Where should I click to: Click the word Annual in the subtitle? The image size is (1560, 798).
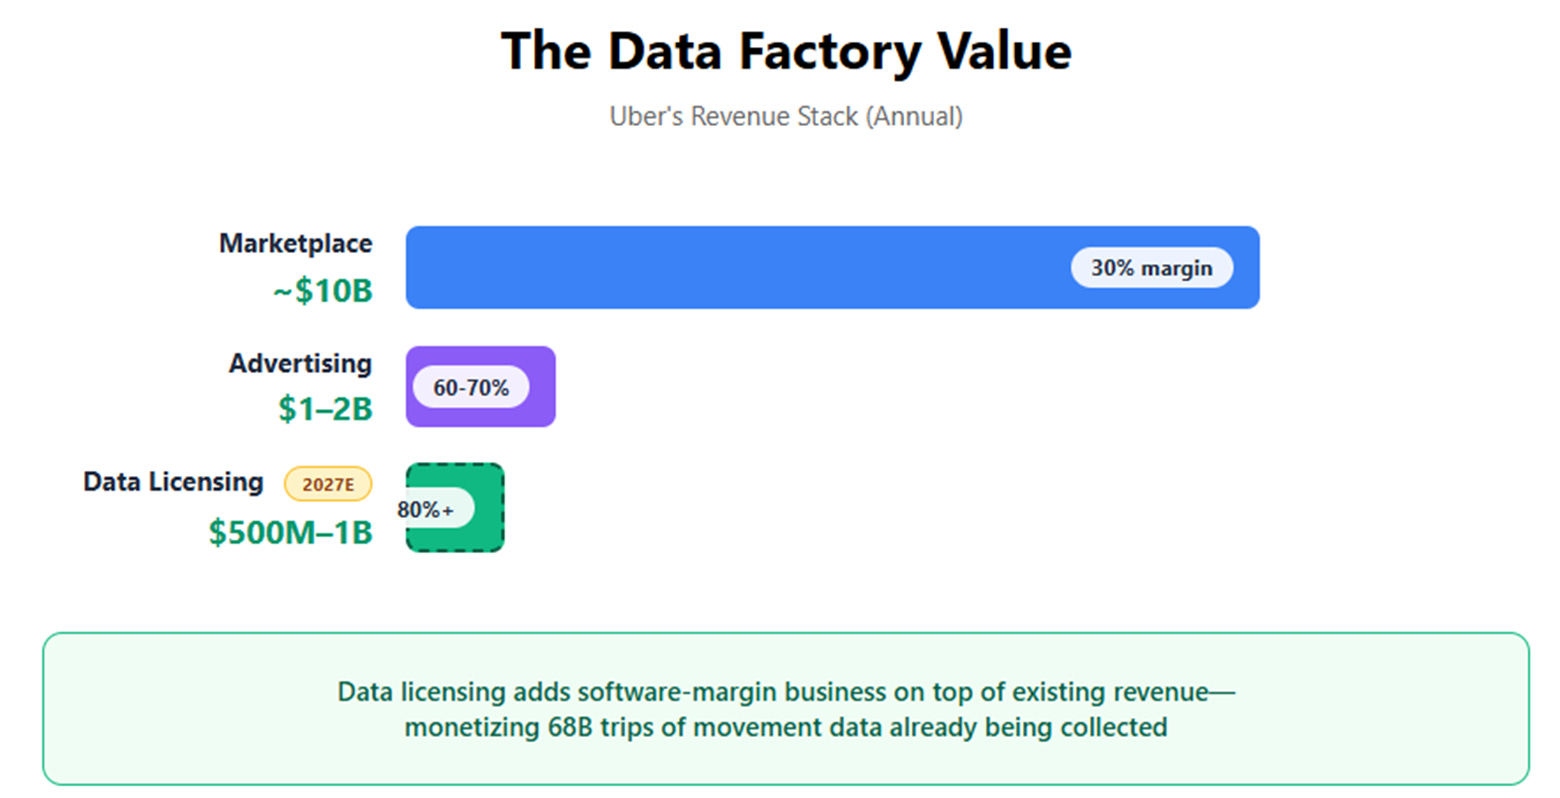(x=915, y=117)
